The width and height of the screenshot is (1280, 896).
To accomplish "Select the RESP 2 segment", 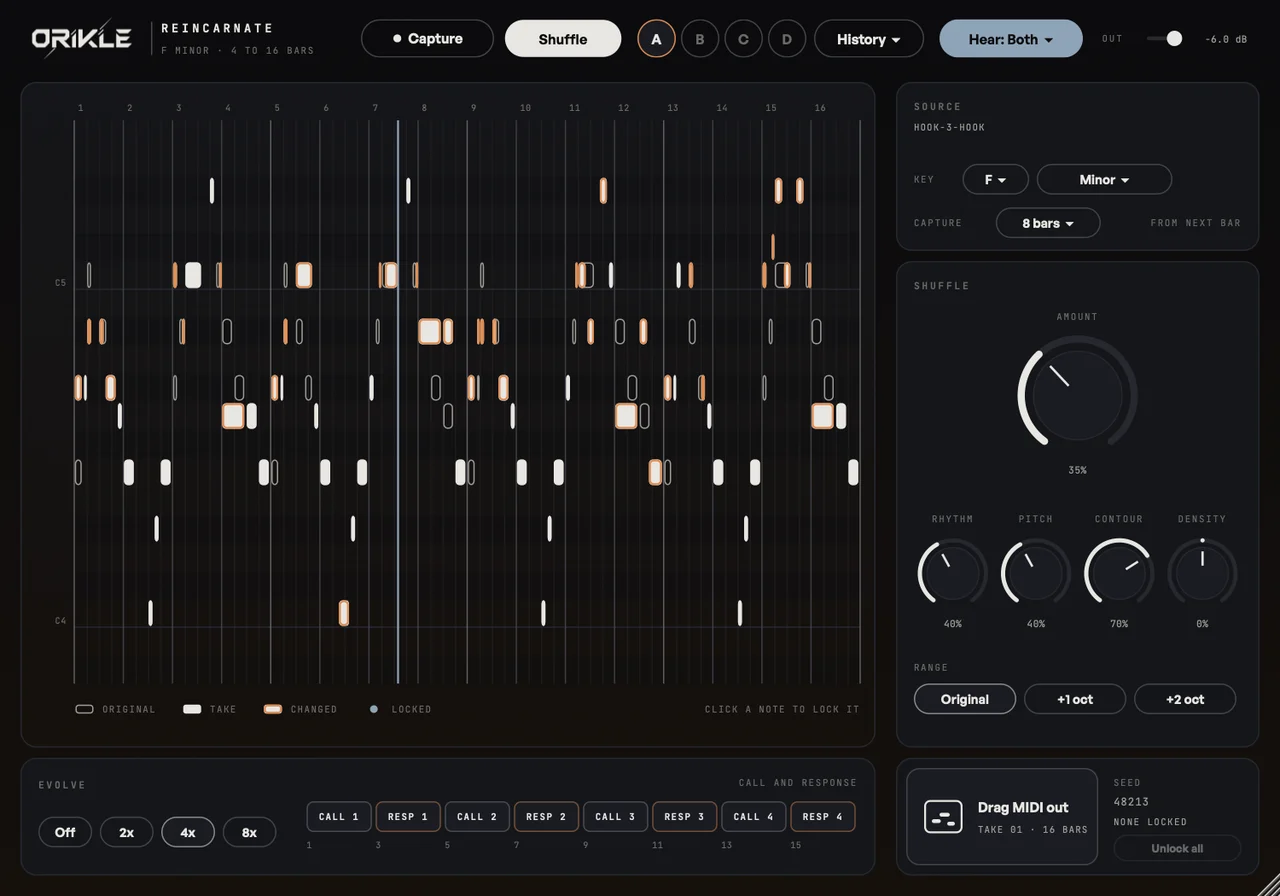I will (547, 817).
